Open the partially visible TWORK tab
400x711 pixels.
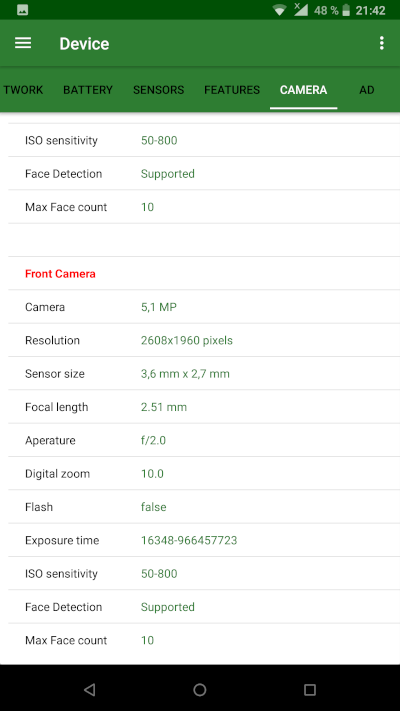tap(23, 90)
